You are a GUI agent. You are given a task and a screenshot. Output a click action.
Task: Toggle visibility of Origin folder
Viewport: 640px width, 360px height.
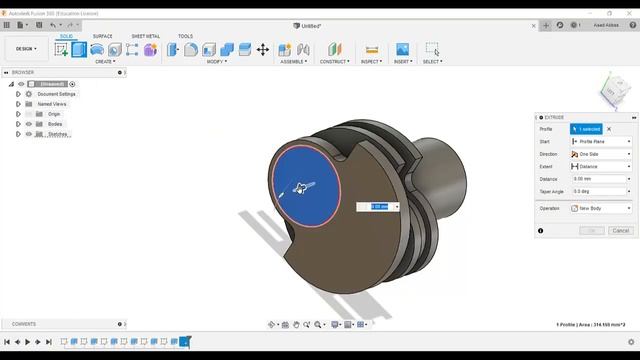pos(29,114)
